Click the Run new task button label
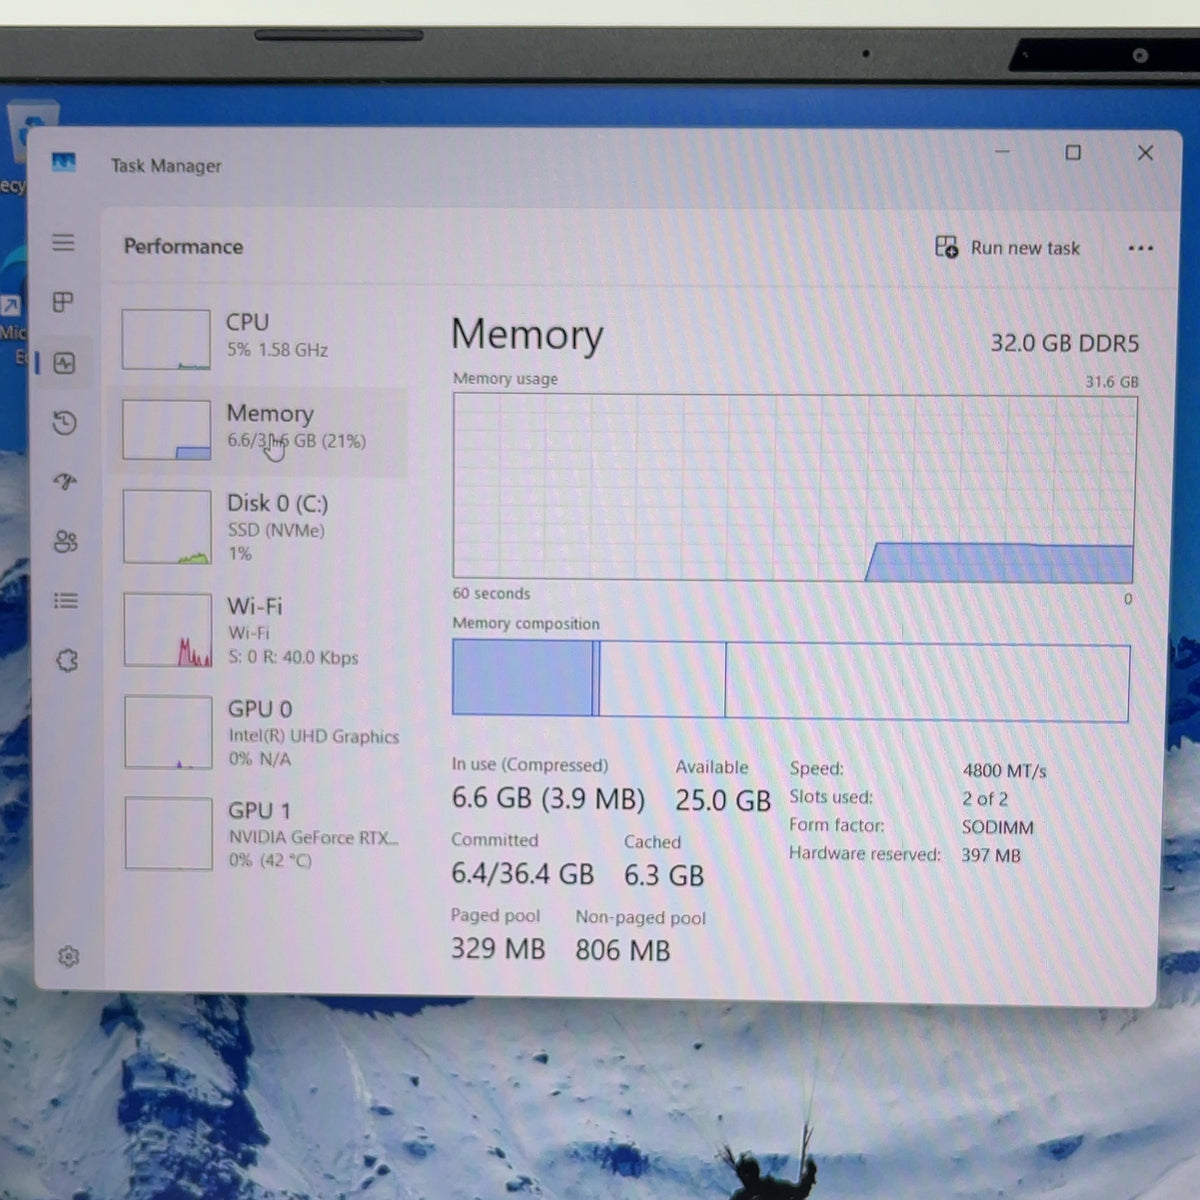This screenshot has width=1200, height=1200. point(1025,248)
